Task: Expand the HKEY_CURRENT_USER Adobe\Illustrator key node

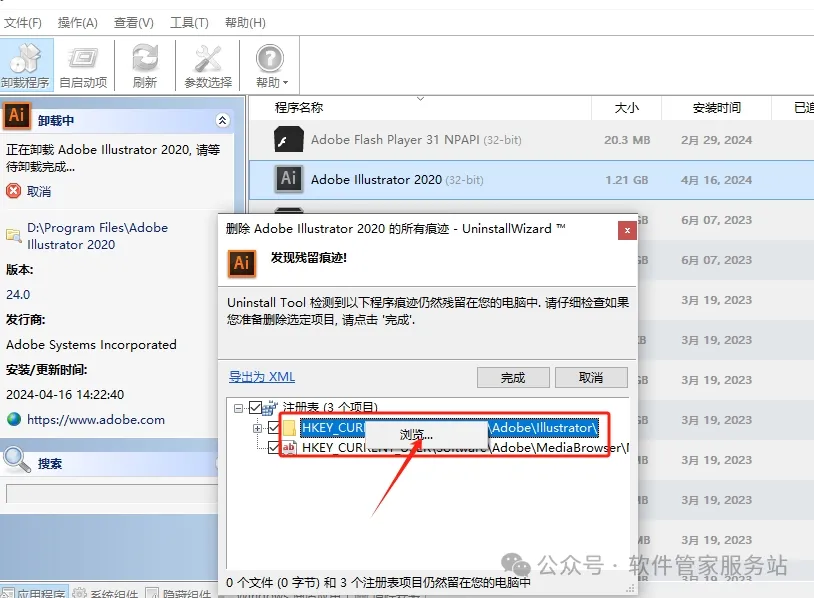Action: coord(257,428)
